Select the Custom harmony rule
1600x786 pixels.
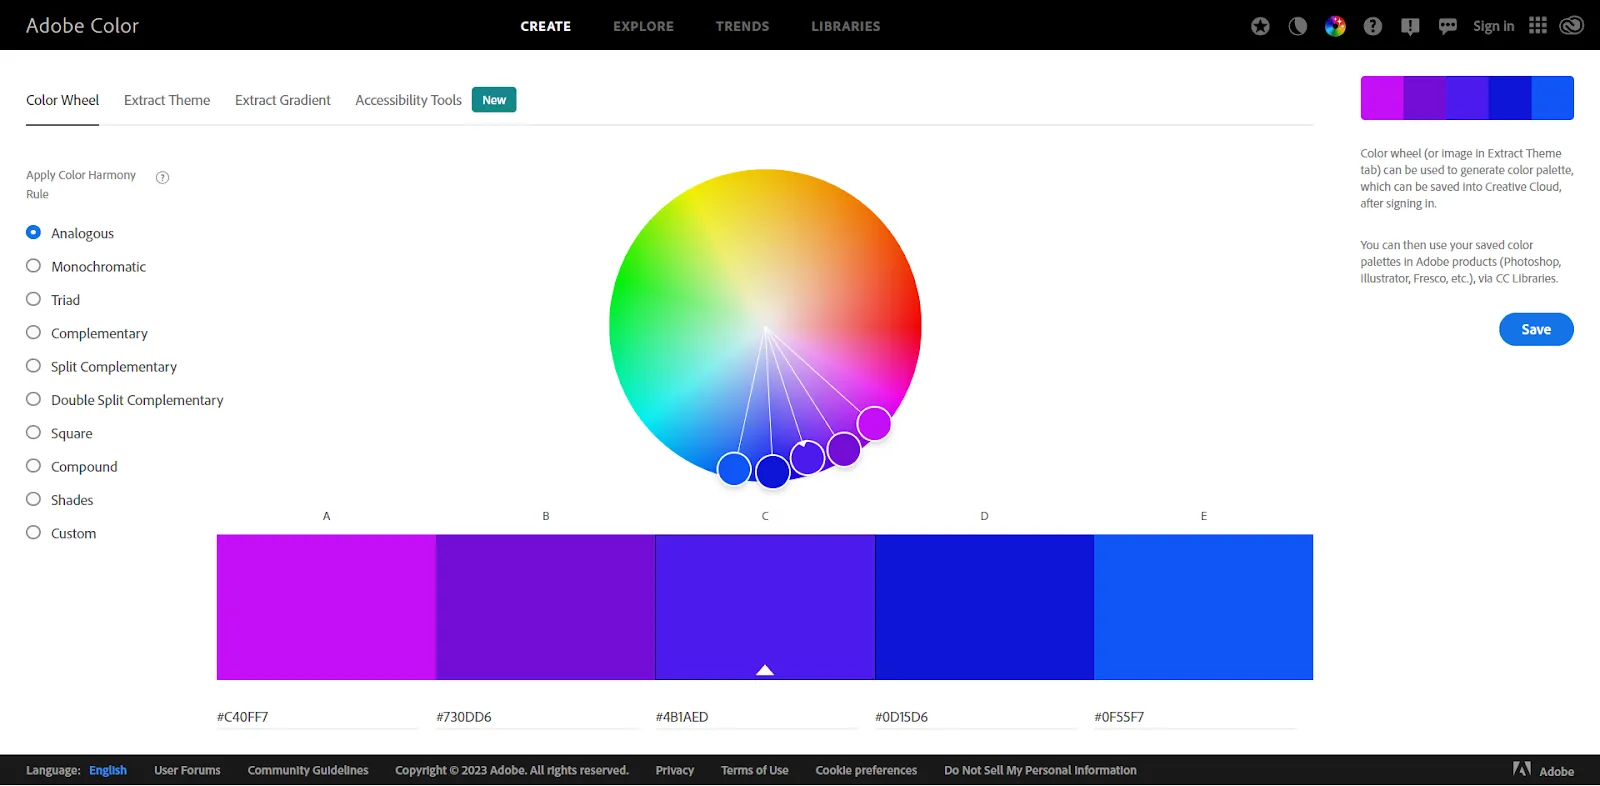(x=61, y=533)
